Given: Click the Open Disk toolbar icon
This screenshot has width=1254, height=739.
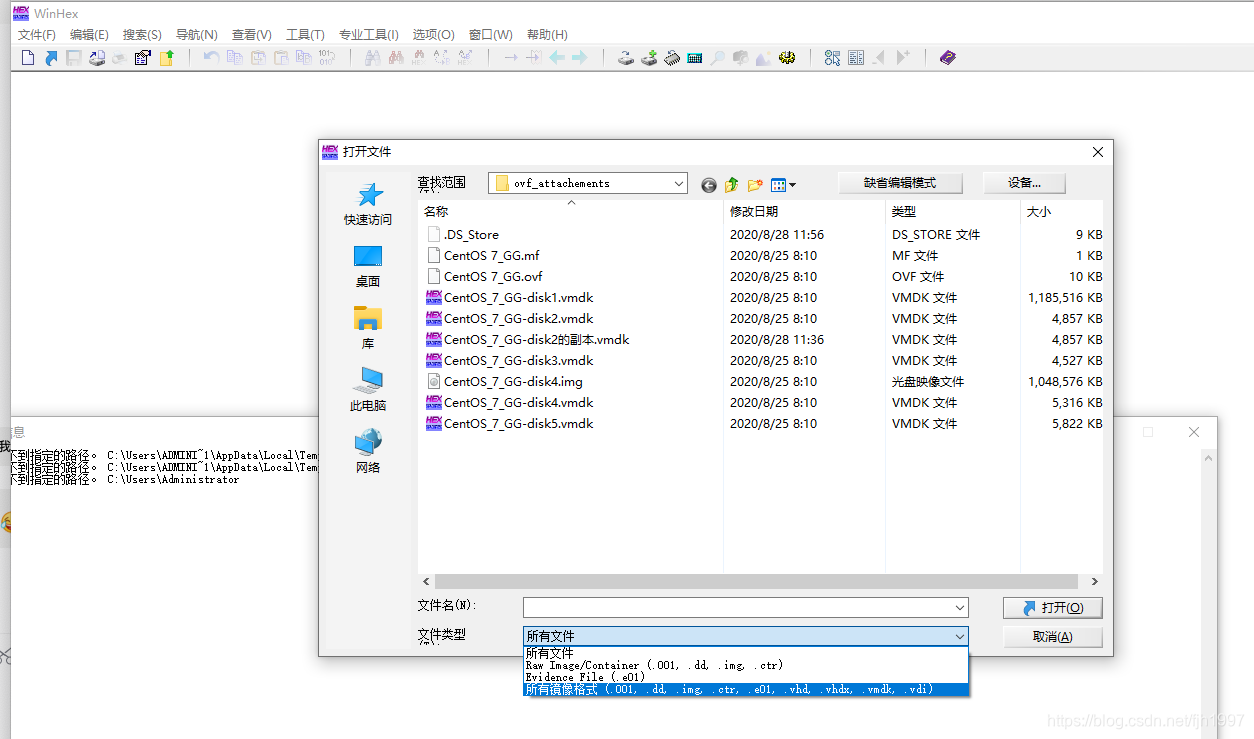Looking at the screenshot, I should [x=626, y=58].
